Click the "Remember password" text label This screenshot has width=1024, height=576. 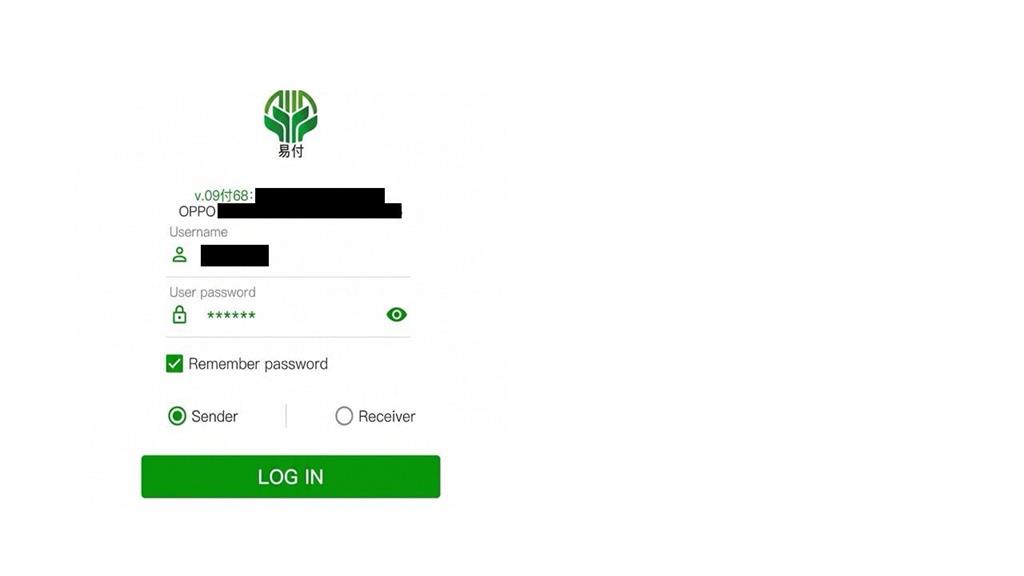pyautogui.click(x=258, y=364)
